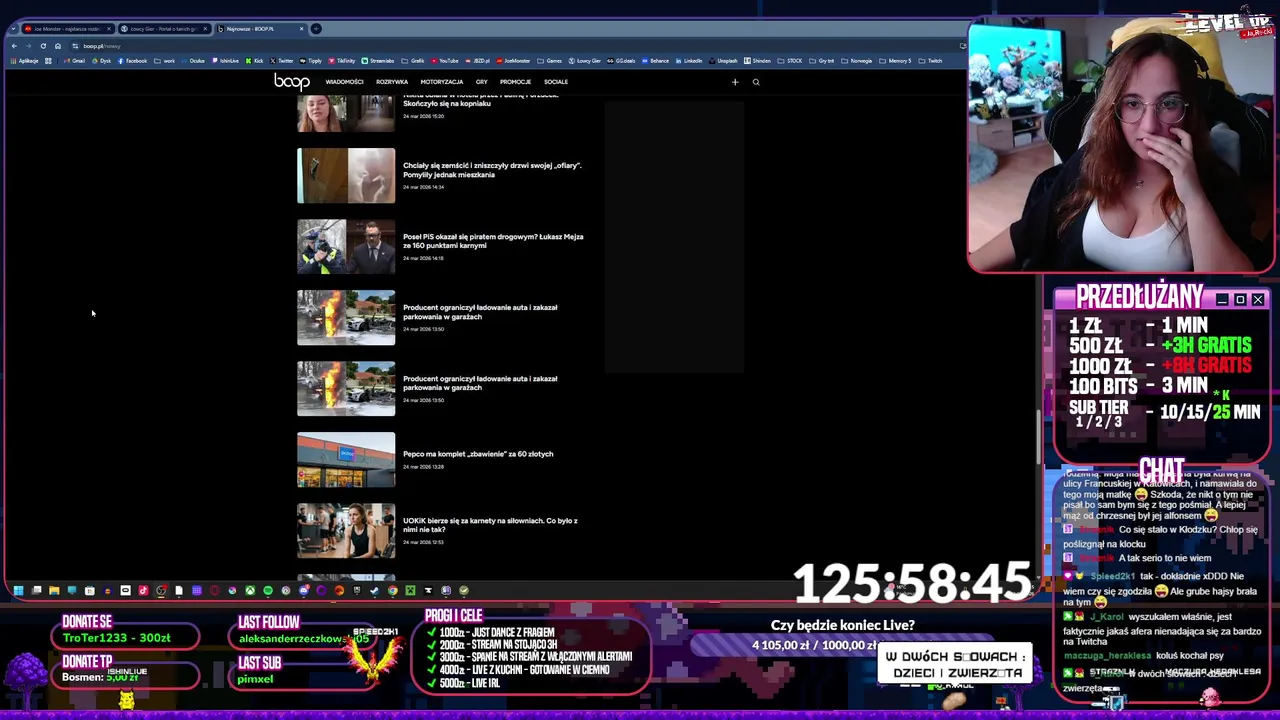Expand the STOCK bookmarks folder

click(x=790, y=61)
